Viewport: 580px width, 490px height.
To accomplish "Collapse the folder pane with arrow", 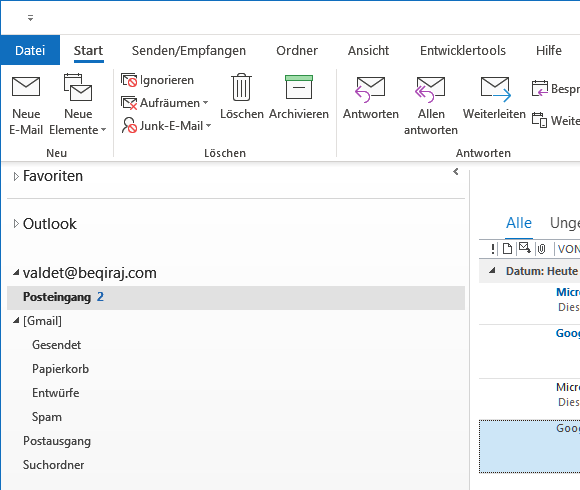I will tap(456, 172).
